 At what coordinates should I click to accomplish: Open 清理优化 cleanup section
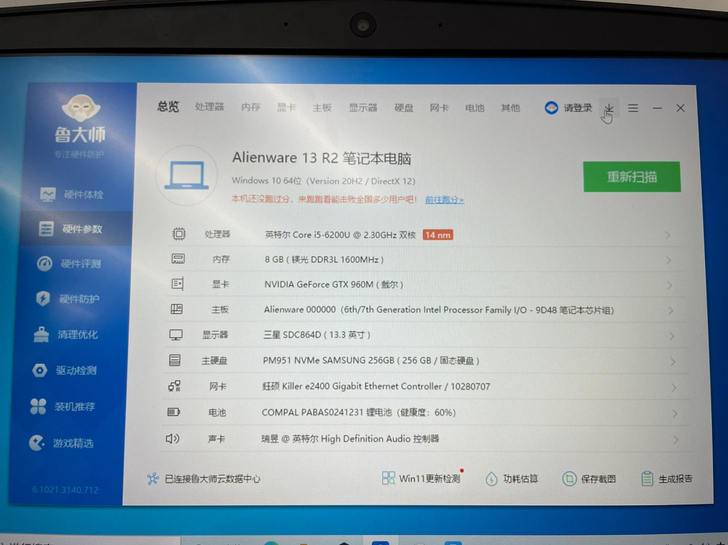point(65,334)
